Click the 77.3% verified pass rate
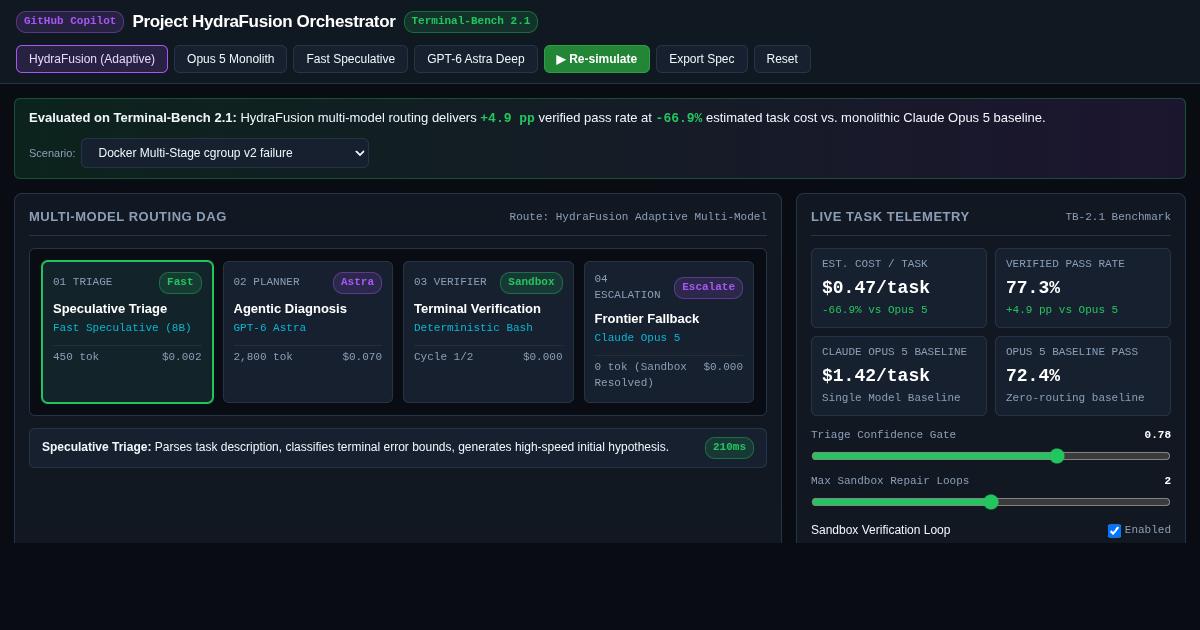This screenshot has height=630, width=1200. point(1033,288)
